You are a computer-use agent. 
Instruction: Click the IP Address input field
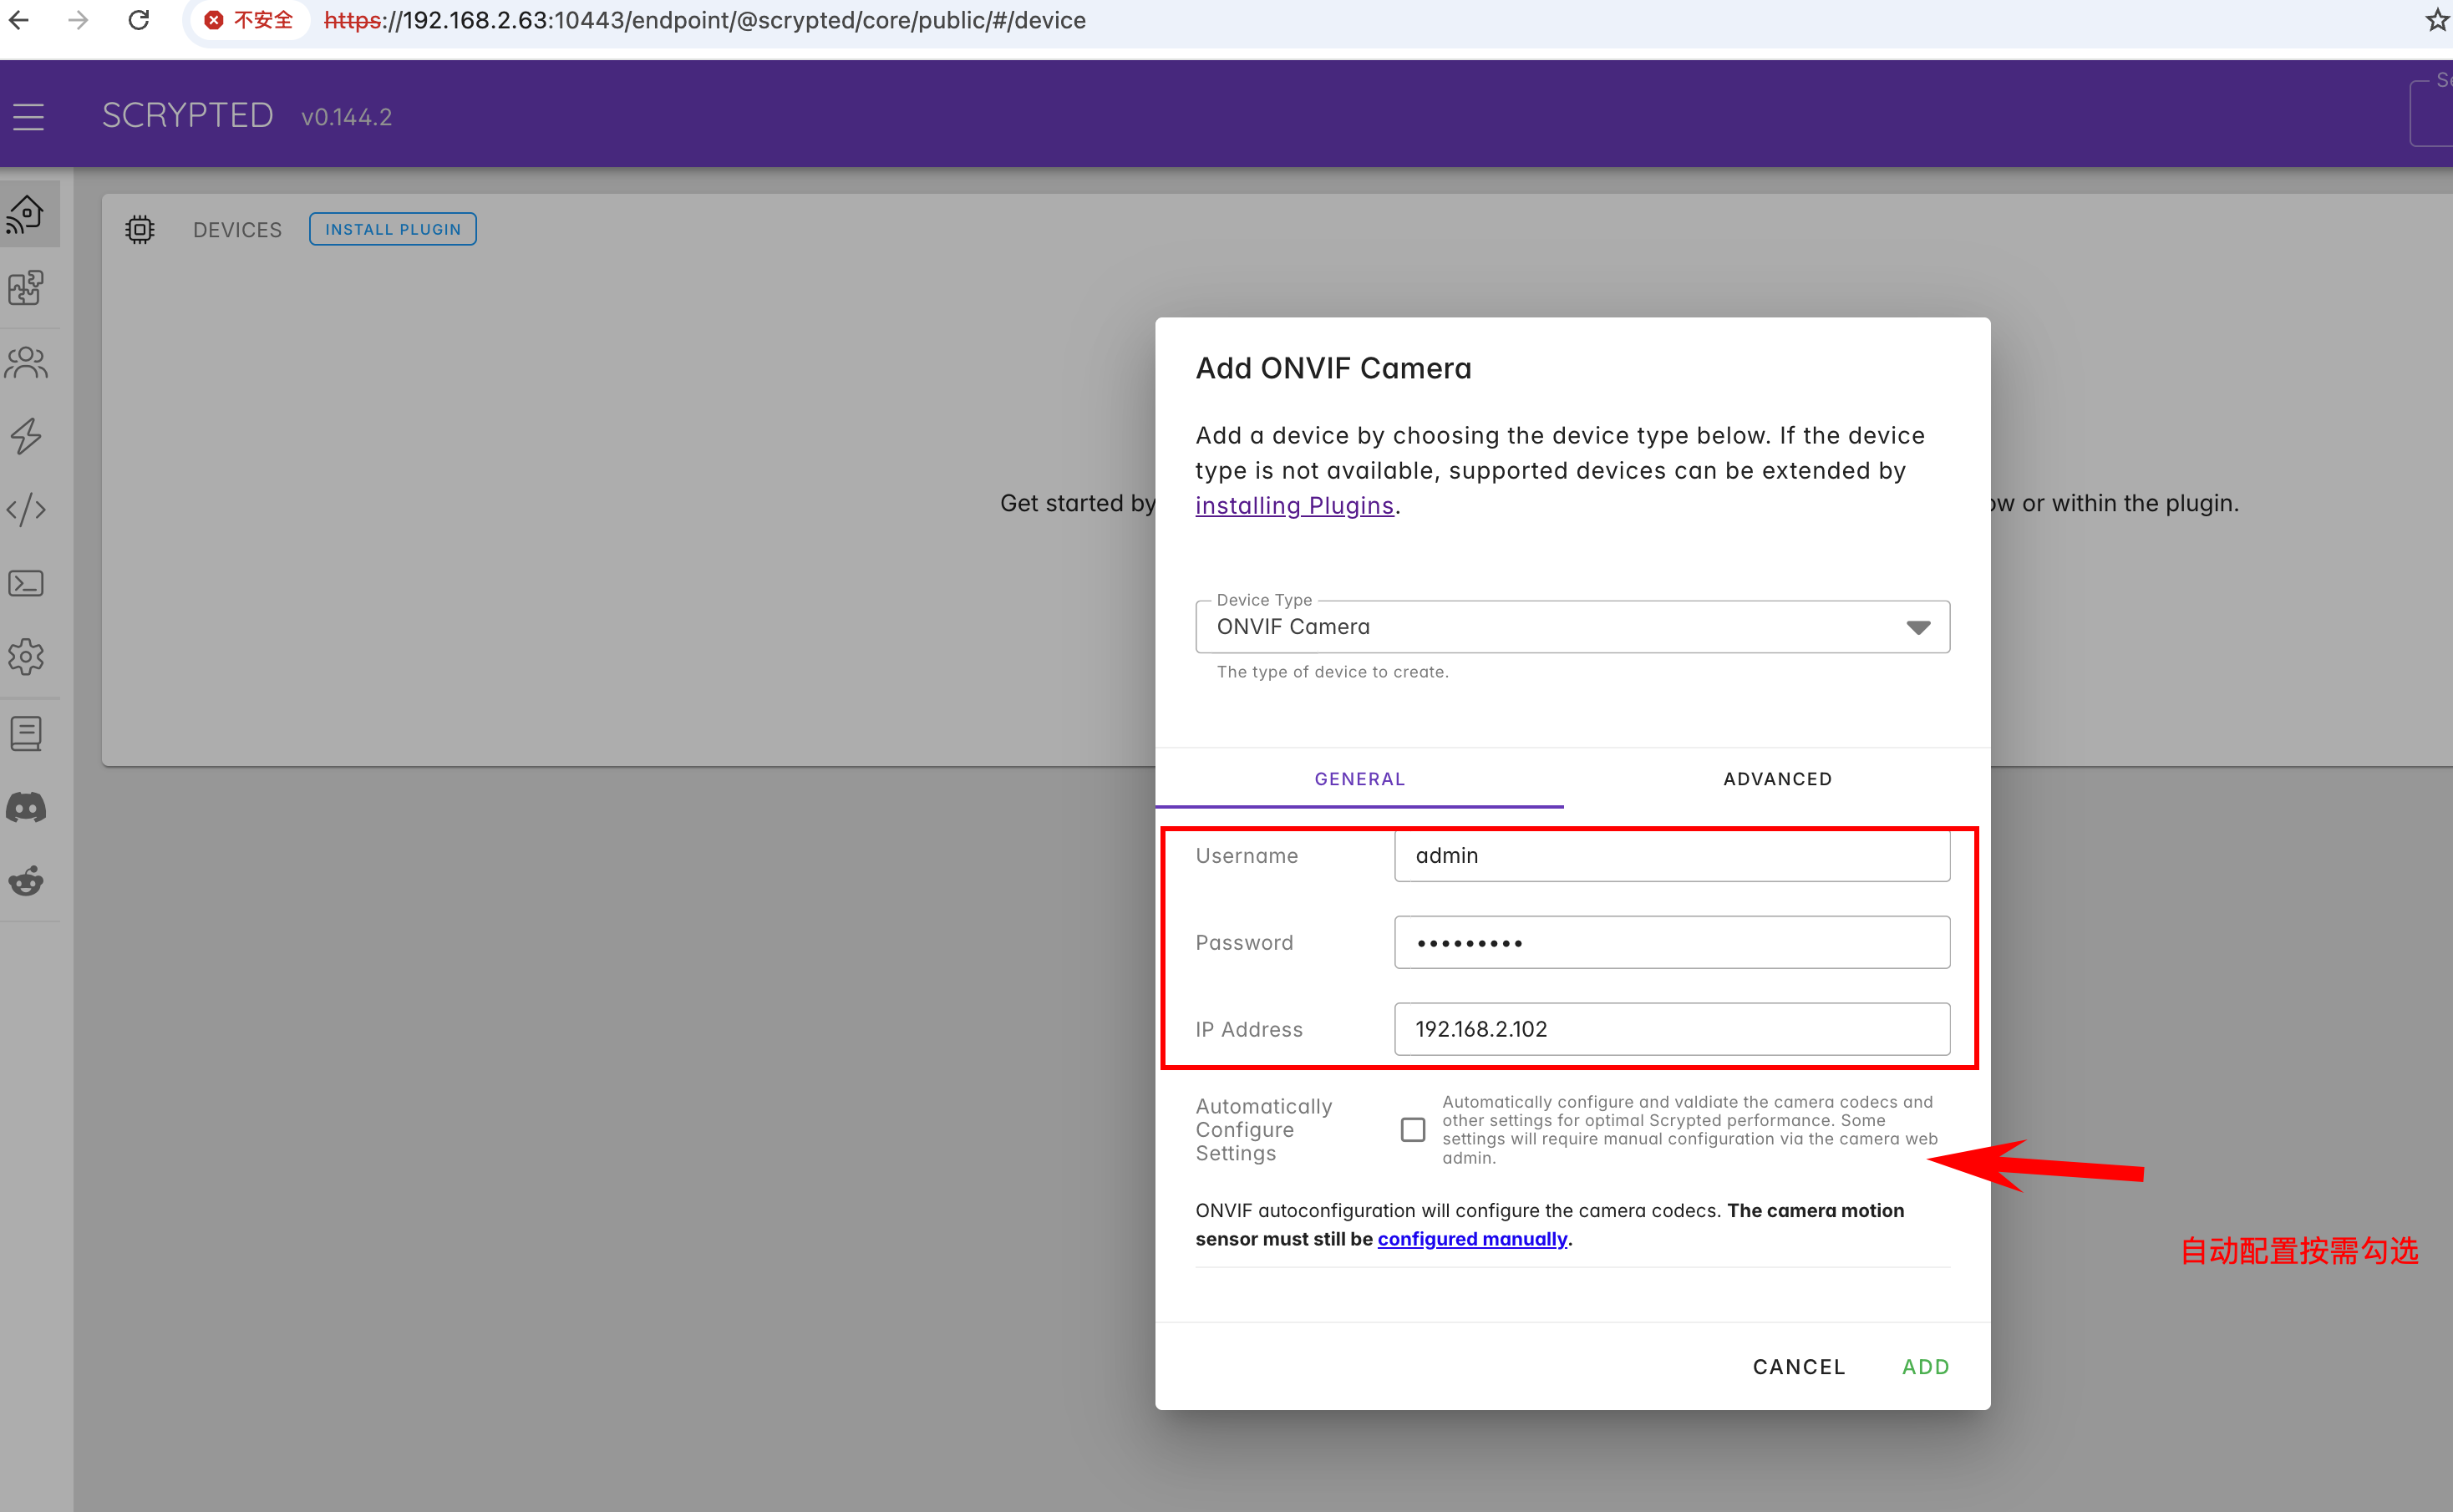[x=1671, y=1029]
